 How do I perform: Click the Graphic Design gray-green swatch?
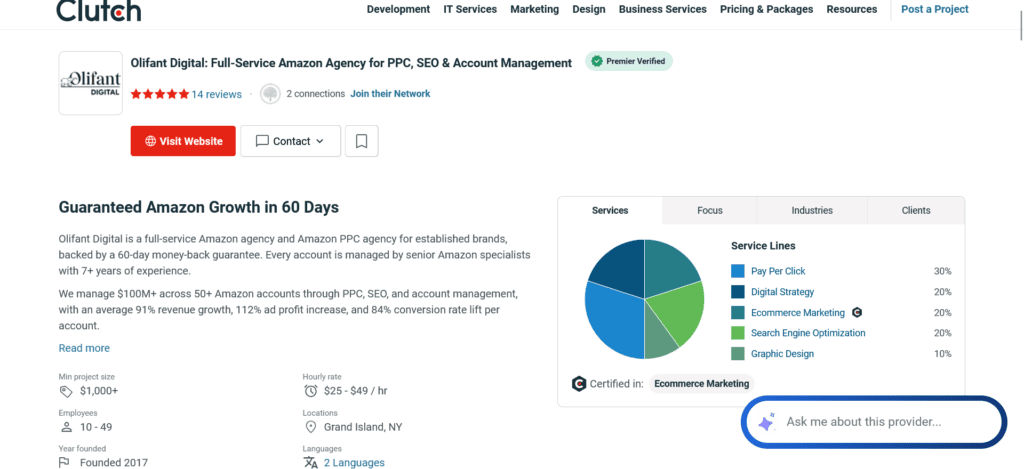point(738,354)
